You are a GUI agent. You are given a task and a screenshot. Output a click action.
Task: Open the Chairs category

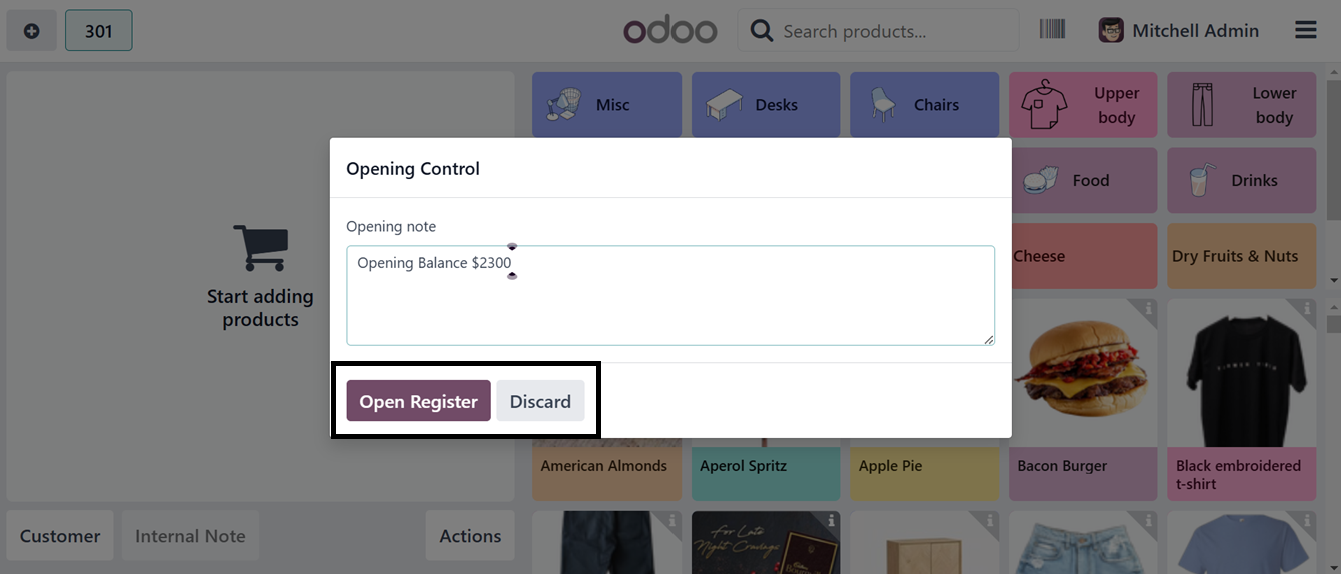click(924, 105)
